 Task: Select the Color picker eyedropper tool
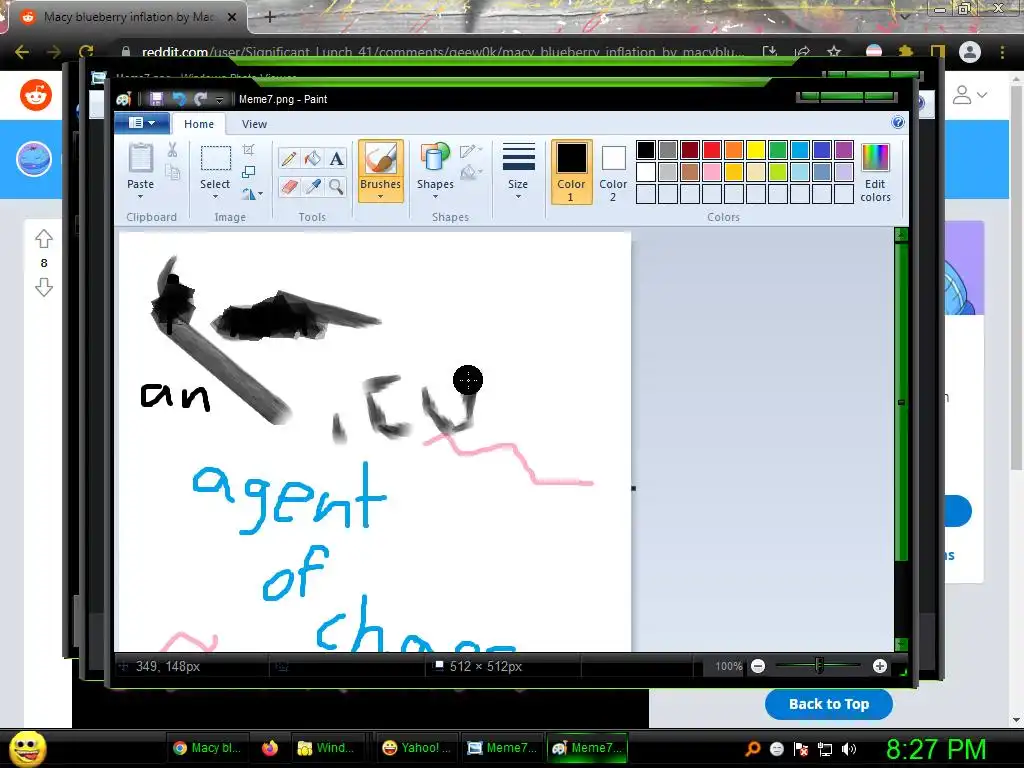[312, 187]
